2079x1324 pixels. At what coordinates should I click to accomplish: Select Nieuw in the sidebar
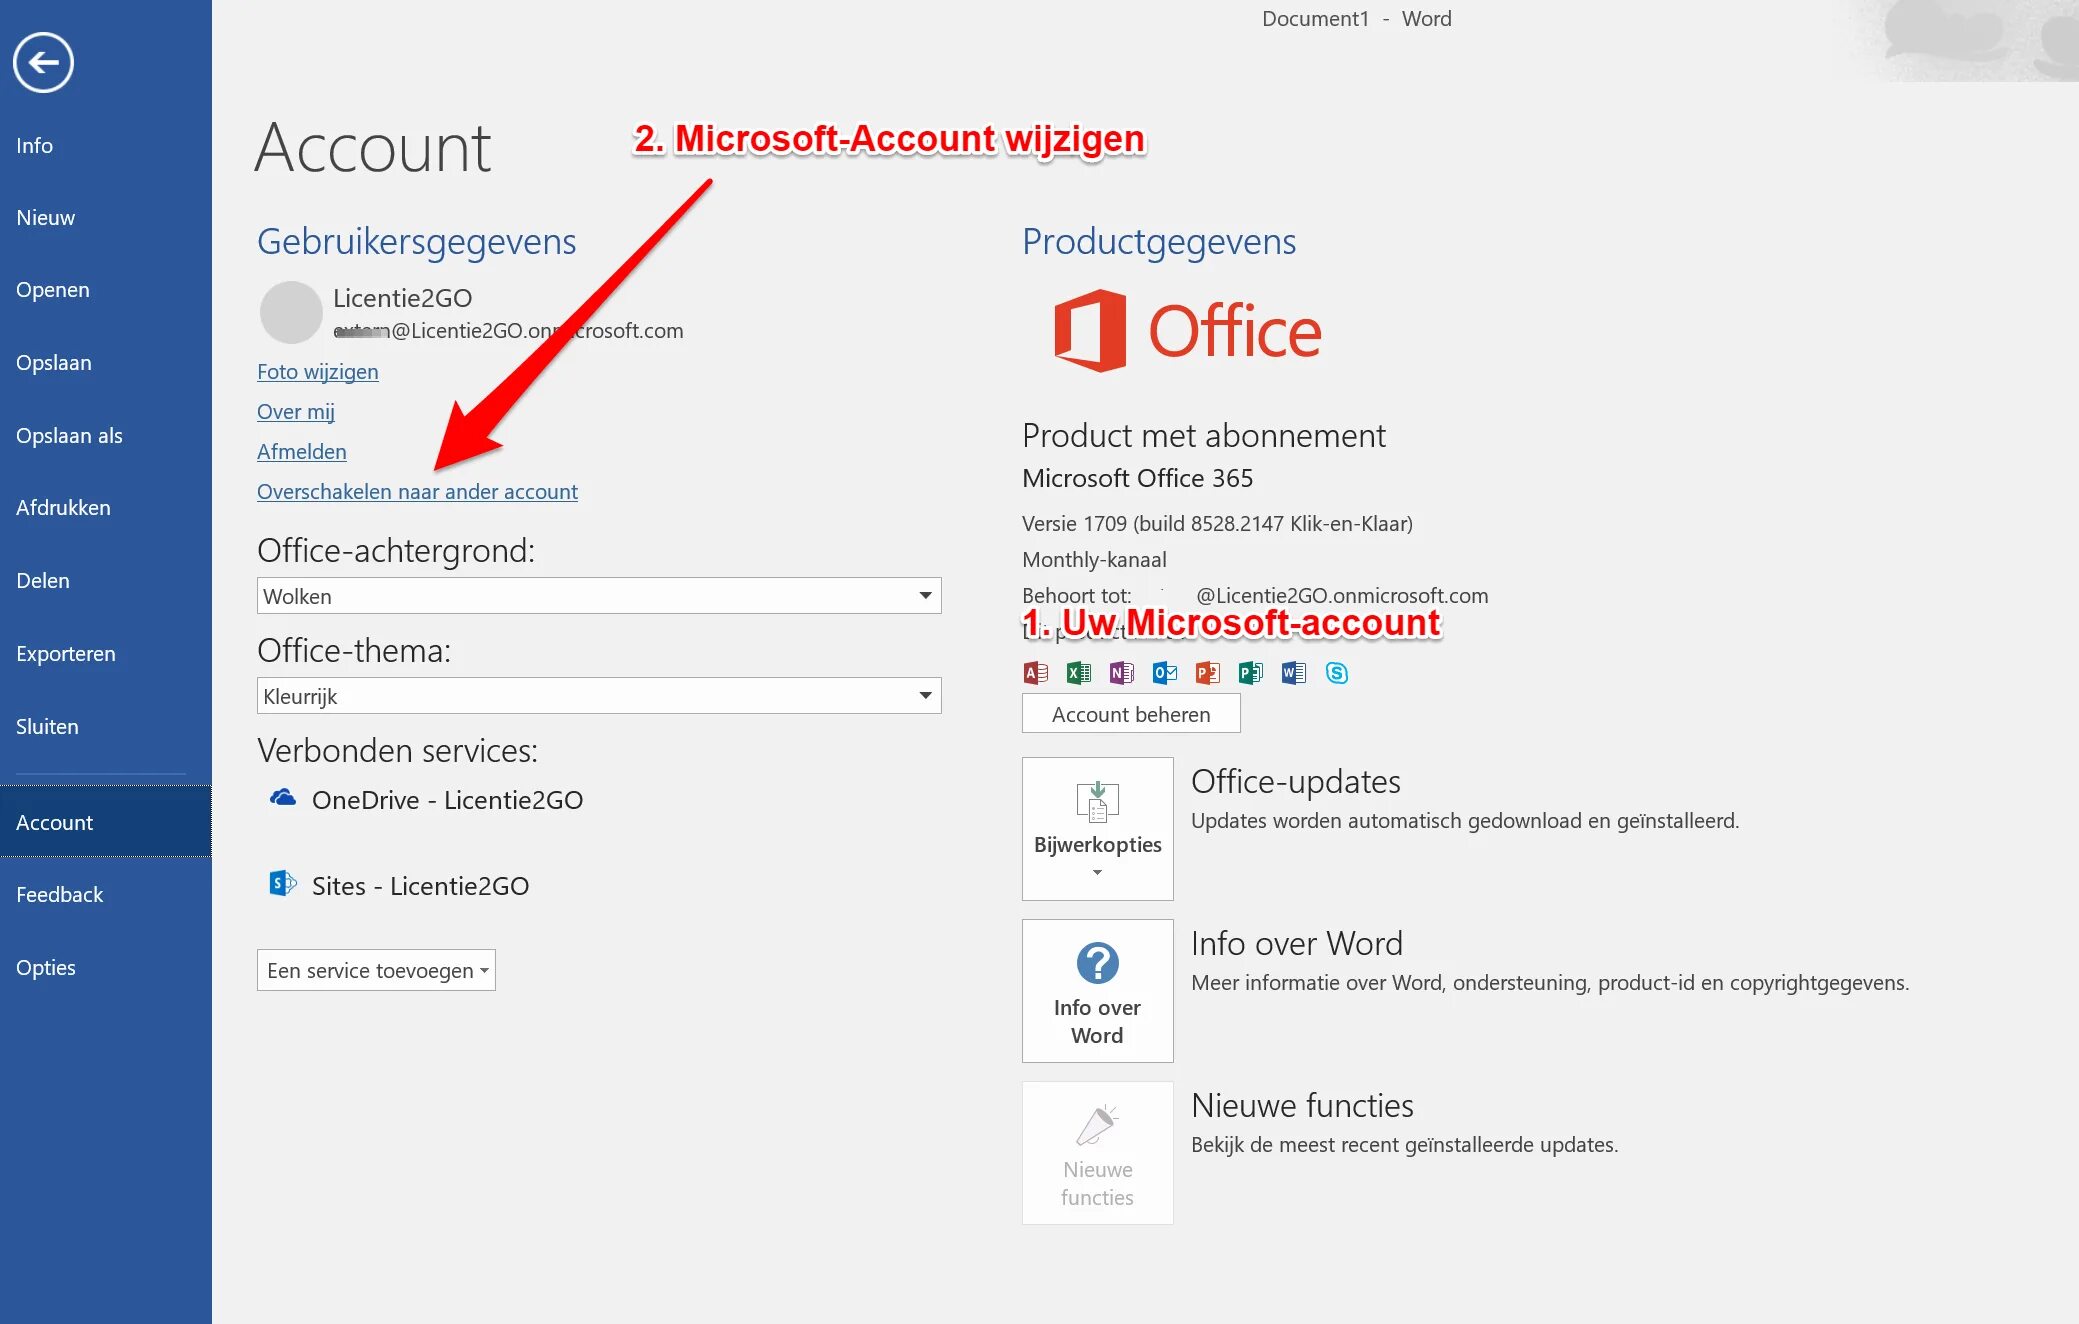coord(105,218)
